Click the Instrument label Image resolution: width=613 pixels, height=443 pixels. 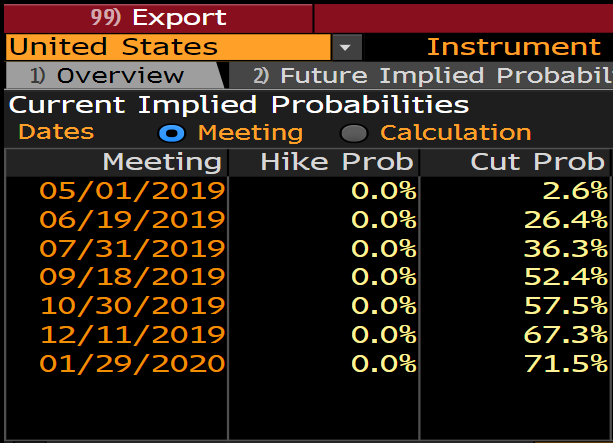(x=513, y=47)
